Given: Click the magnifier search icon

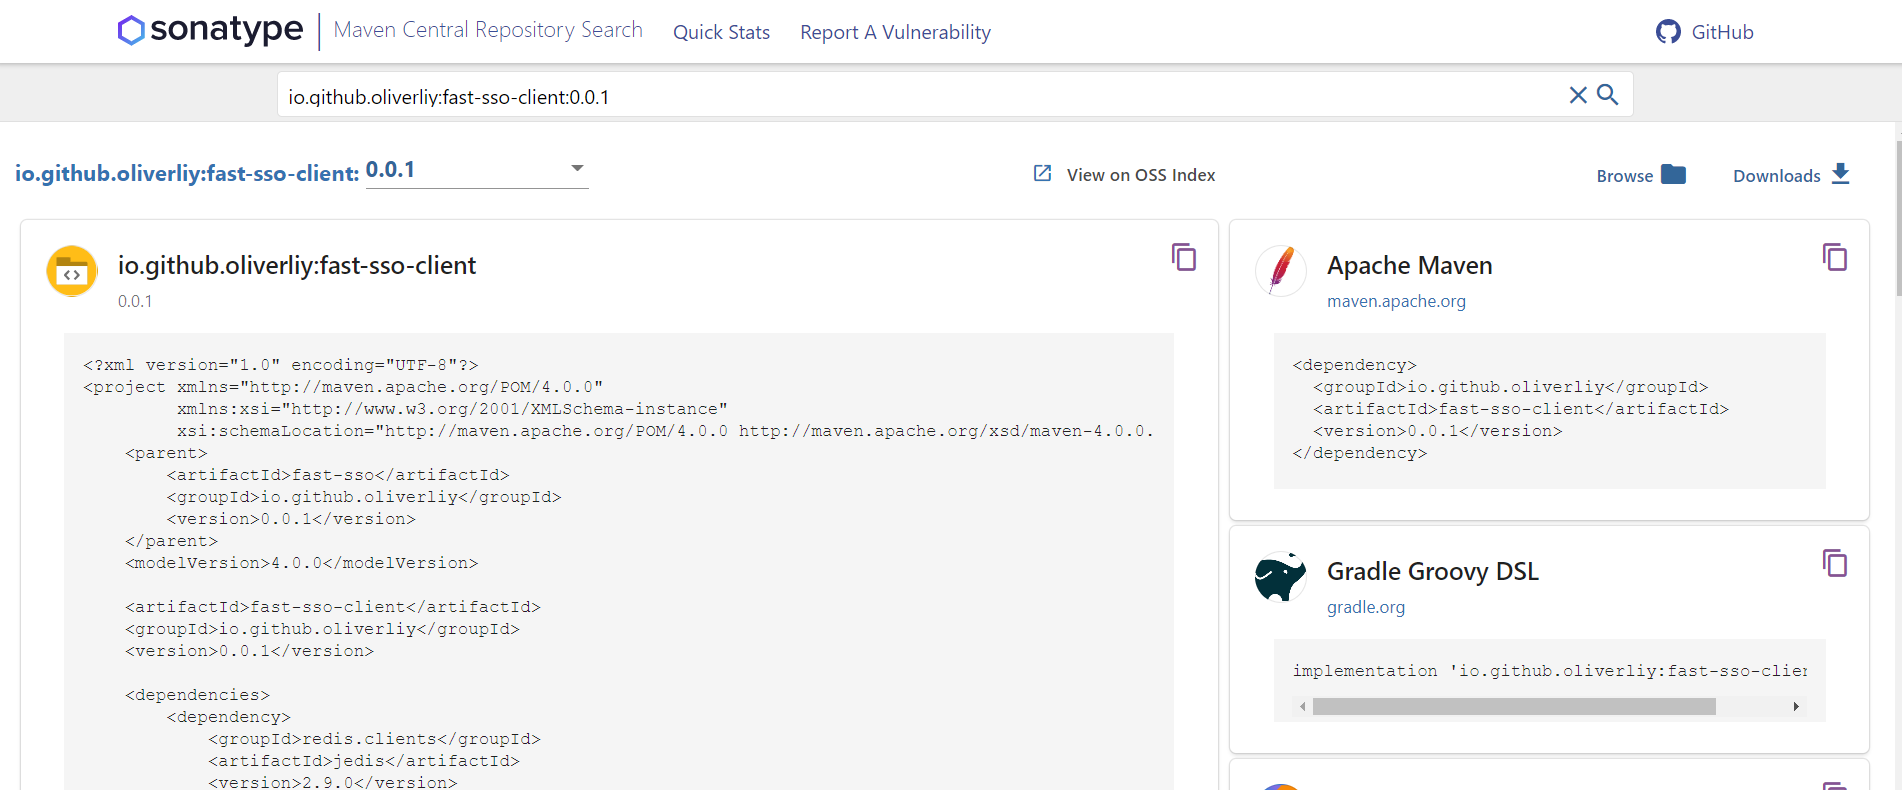Looking at the screenshot, I should (x=1608, y=95).
